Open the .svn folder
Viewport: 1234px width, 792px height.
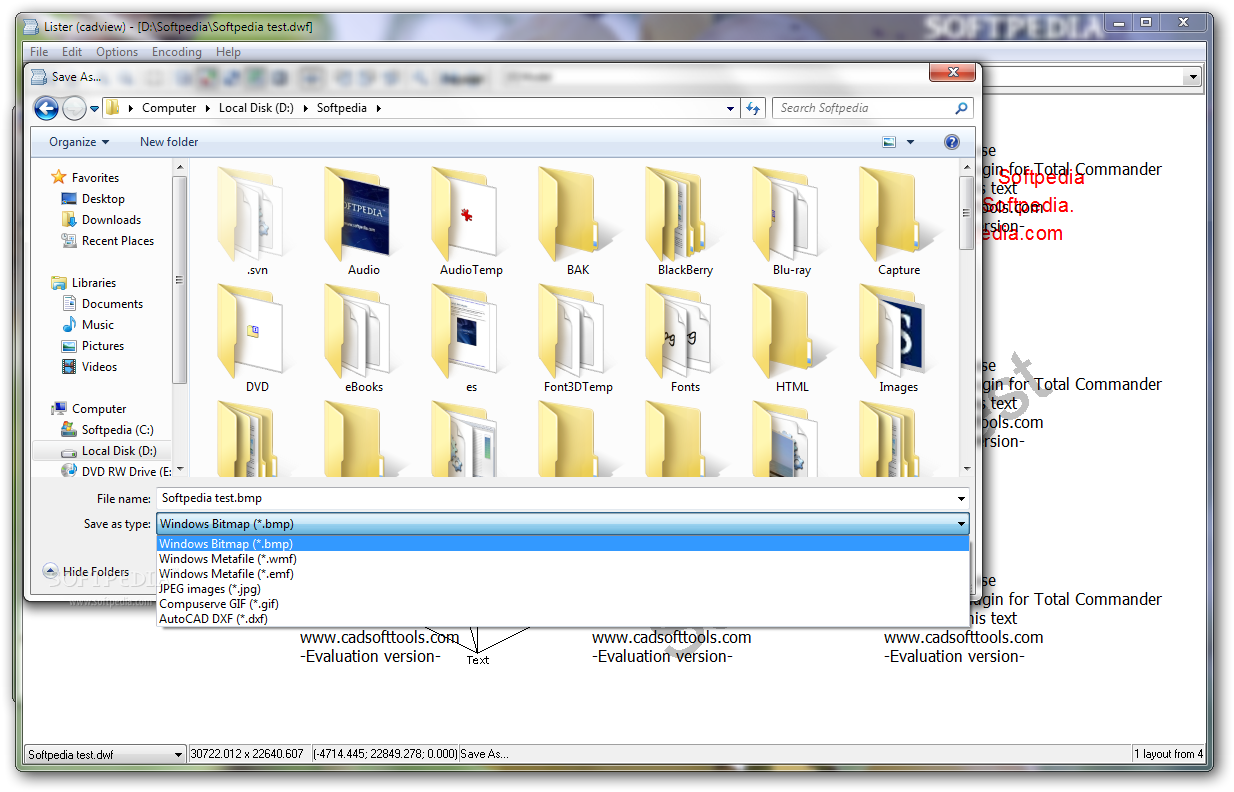pyautogui.click(x=257, y=222)
